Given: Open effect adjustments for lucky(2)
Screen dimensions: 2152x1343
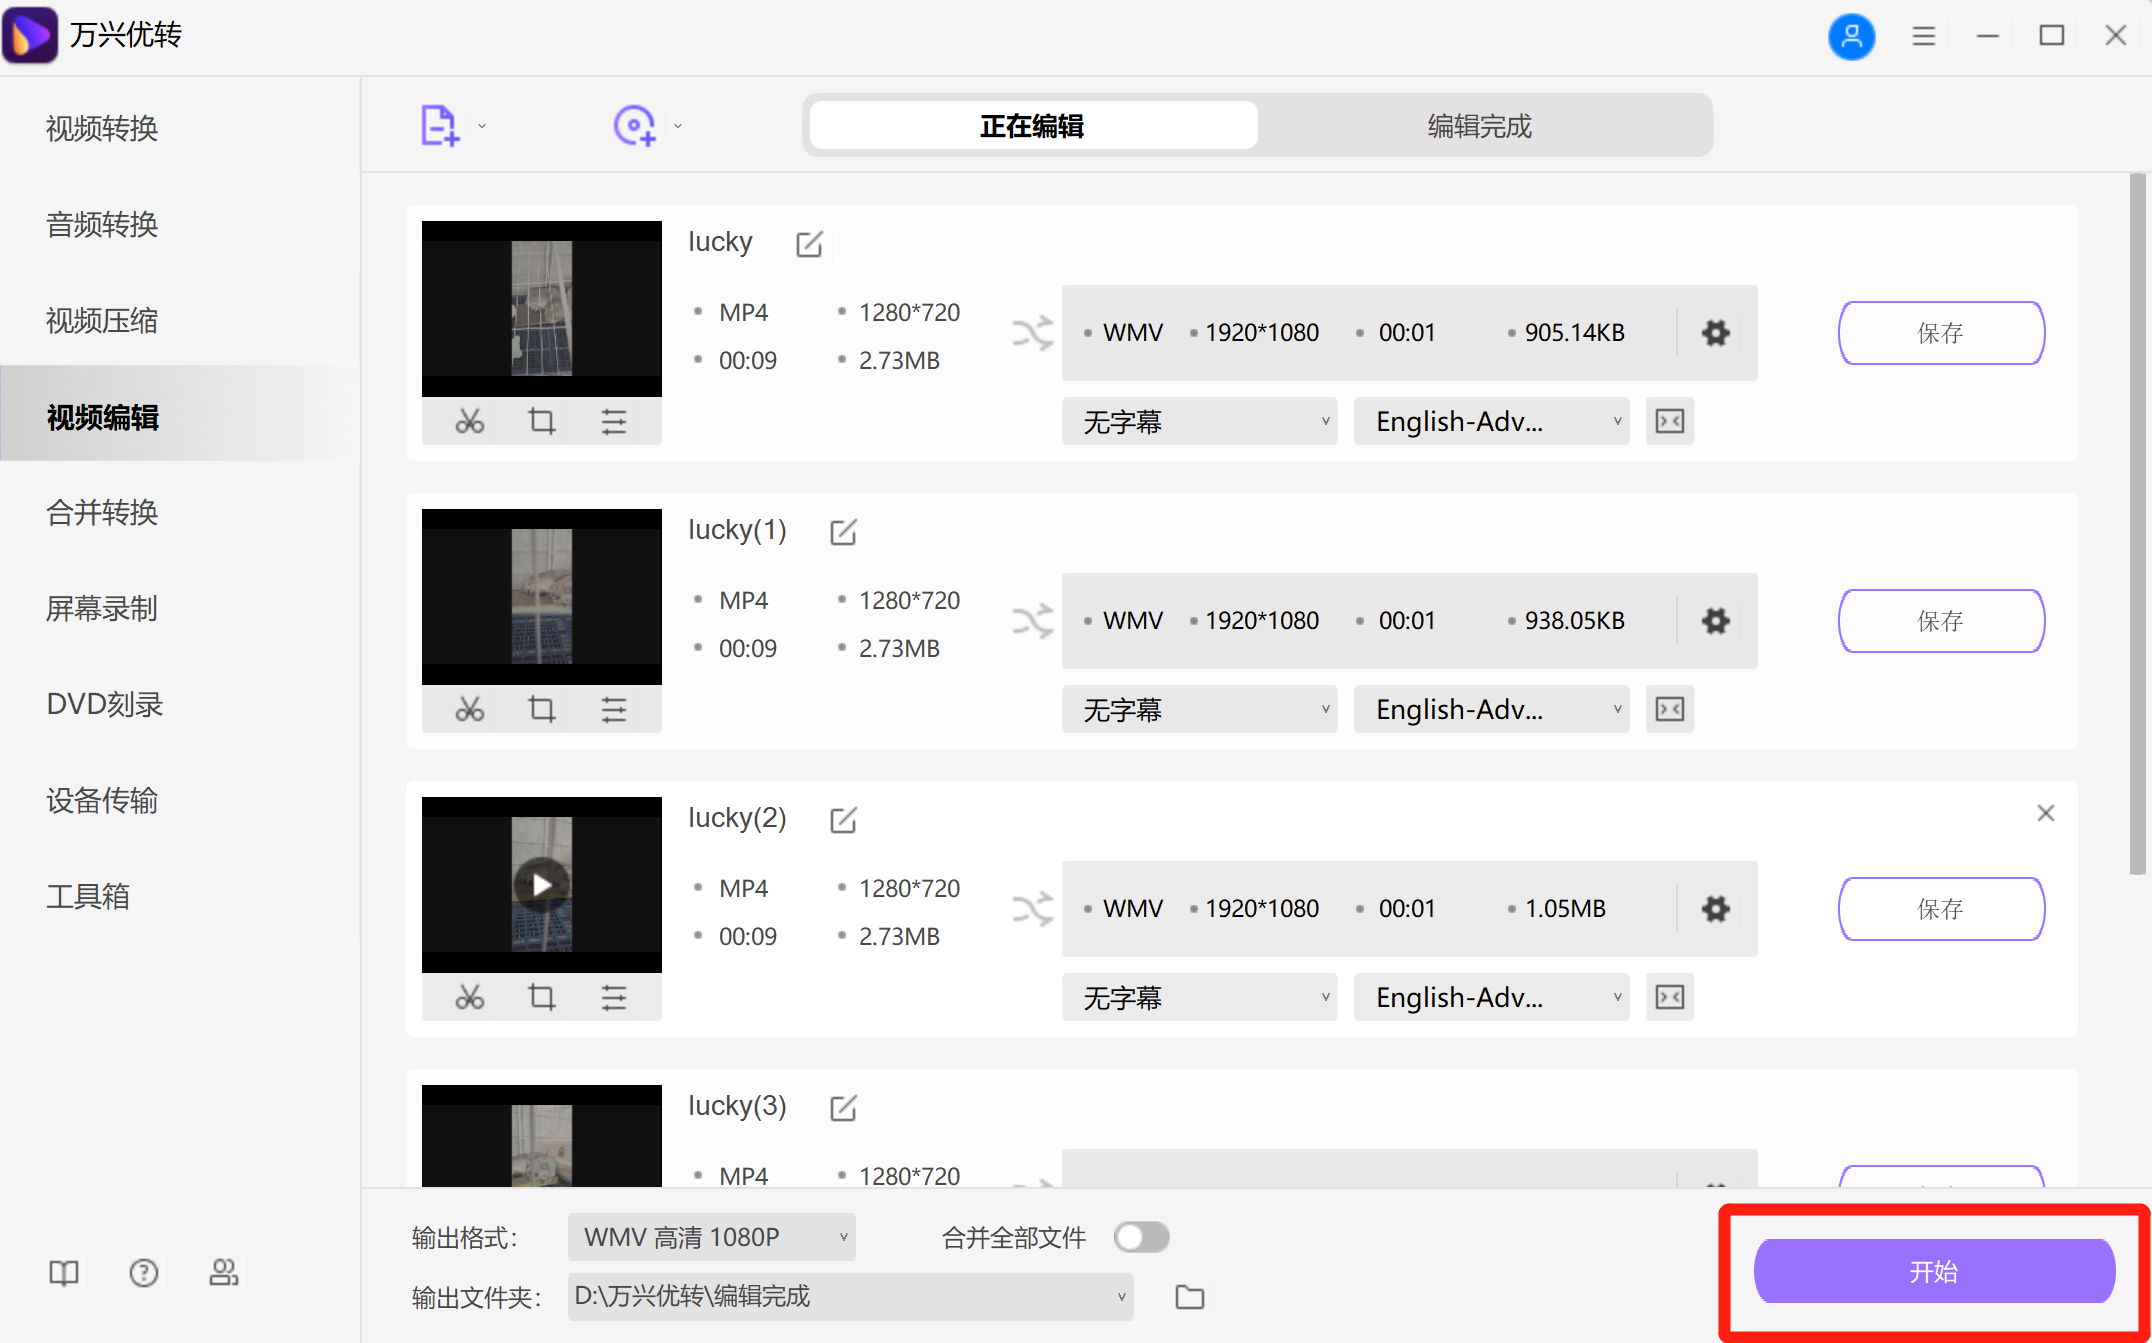Looking at the screenshot, I should pyautogui.click(x=613, y=997).
